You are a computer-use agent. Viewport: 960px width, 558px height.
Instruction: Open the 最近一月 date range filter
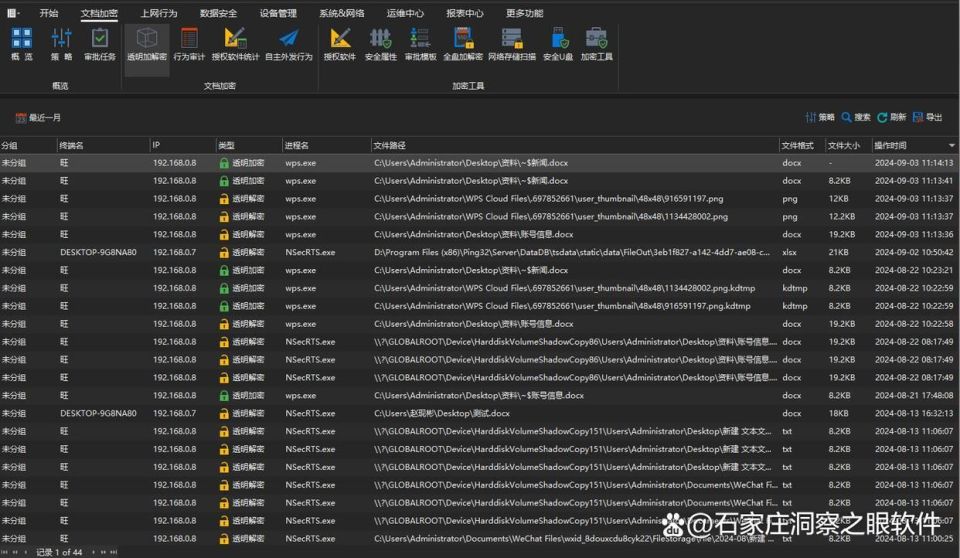click(x=38, y=118)
